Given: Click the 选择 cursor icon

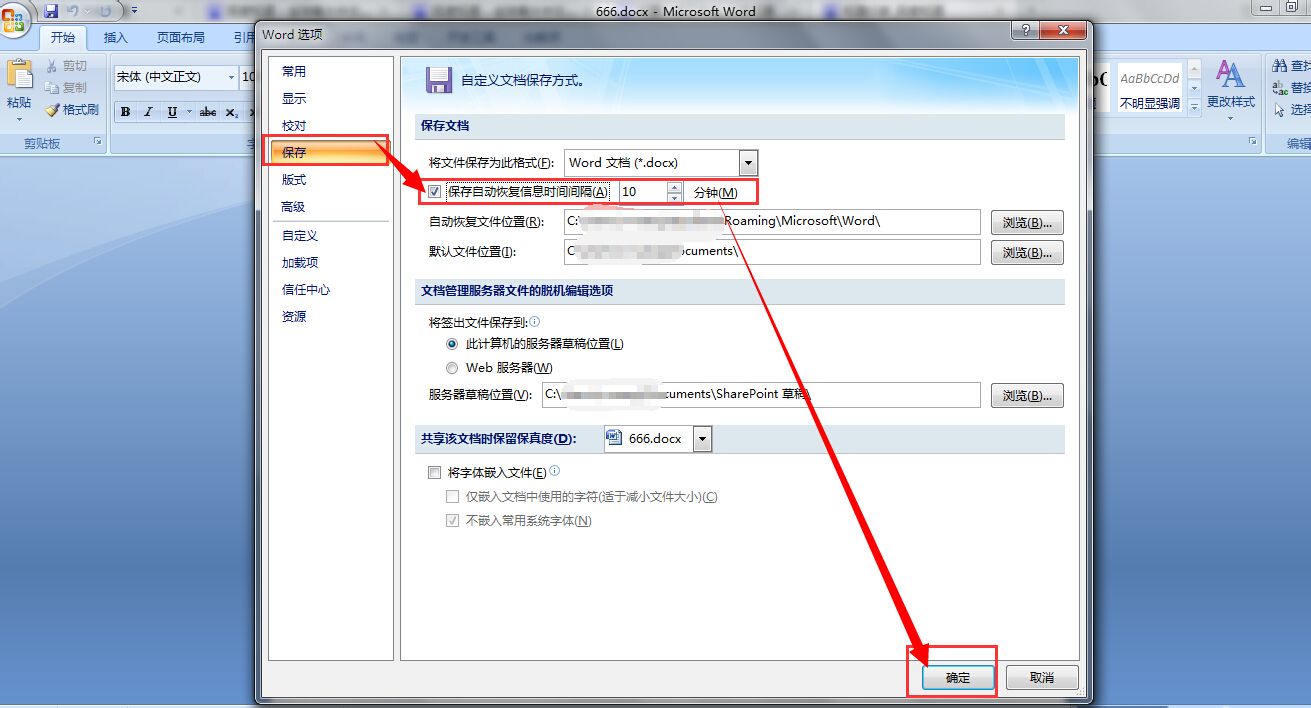Looking at the screenshot, I should pos(1281,110).
